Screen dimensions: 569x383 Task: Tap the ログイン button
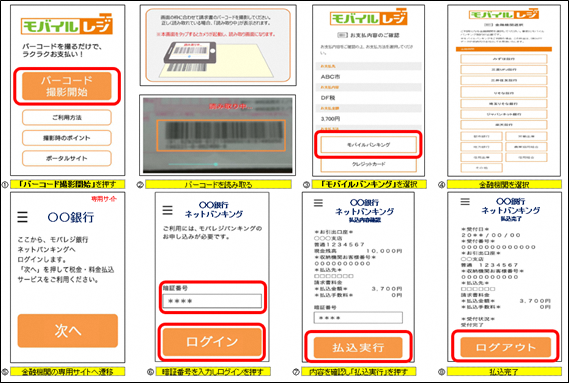(x=212, y=342)
